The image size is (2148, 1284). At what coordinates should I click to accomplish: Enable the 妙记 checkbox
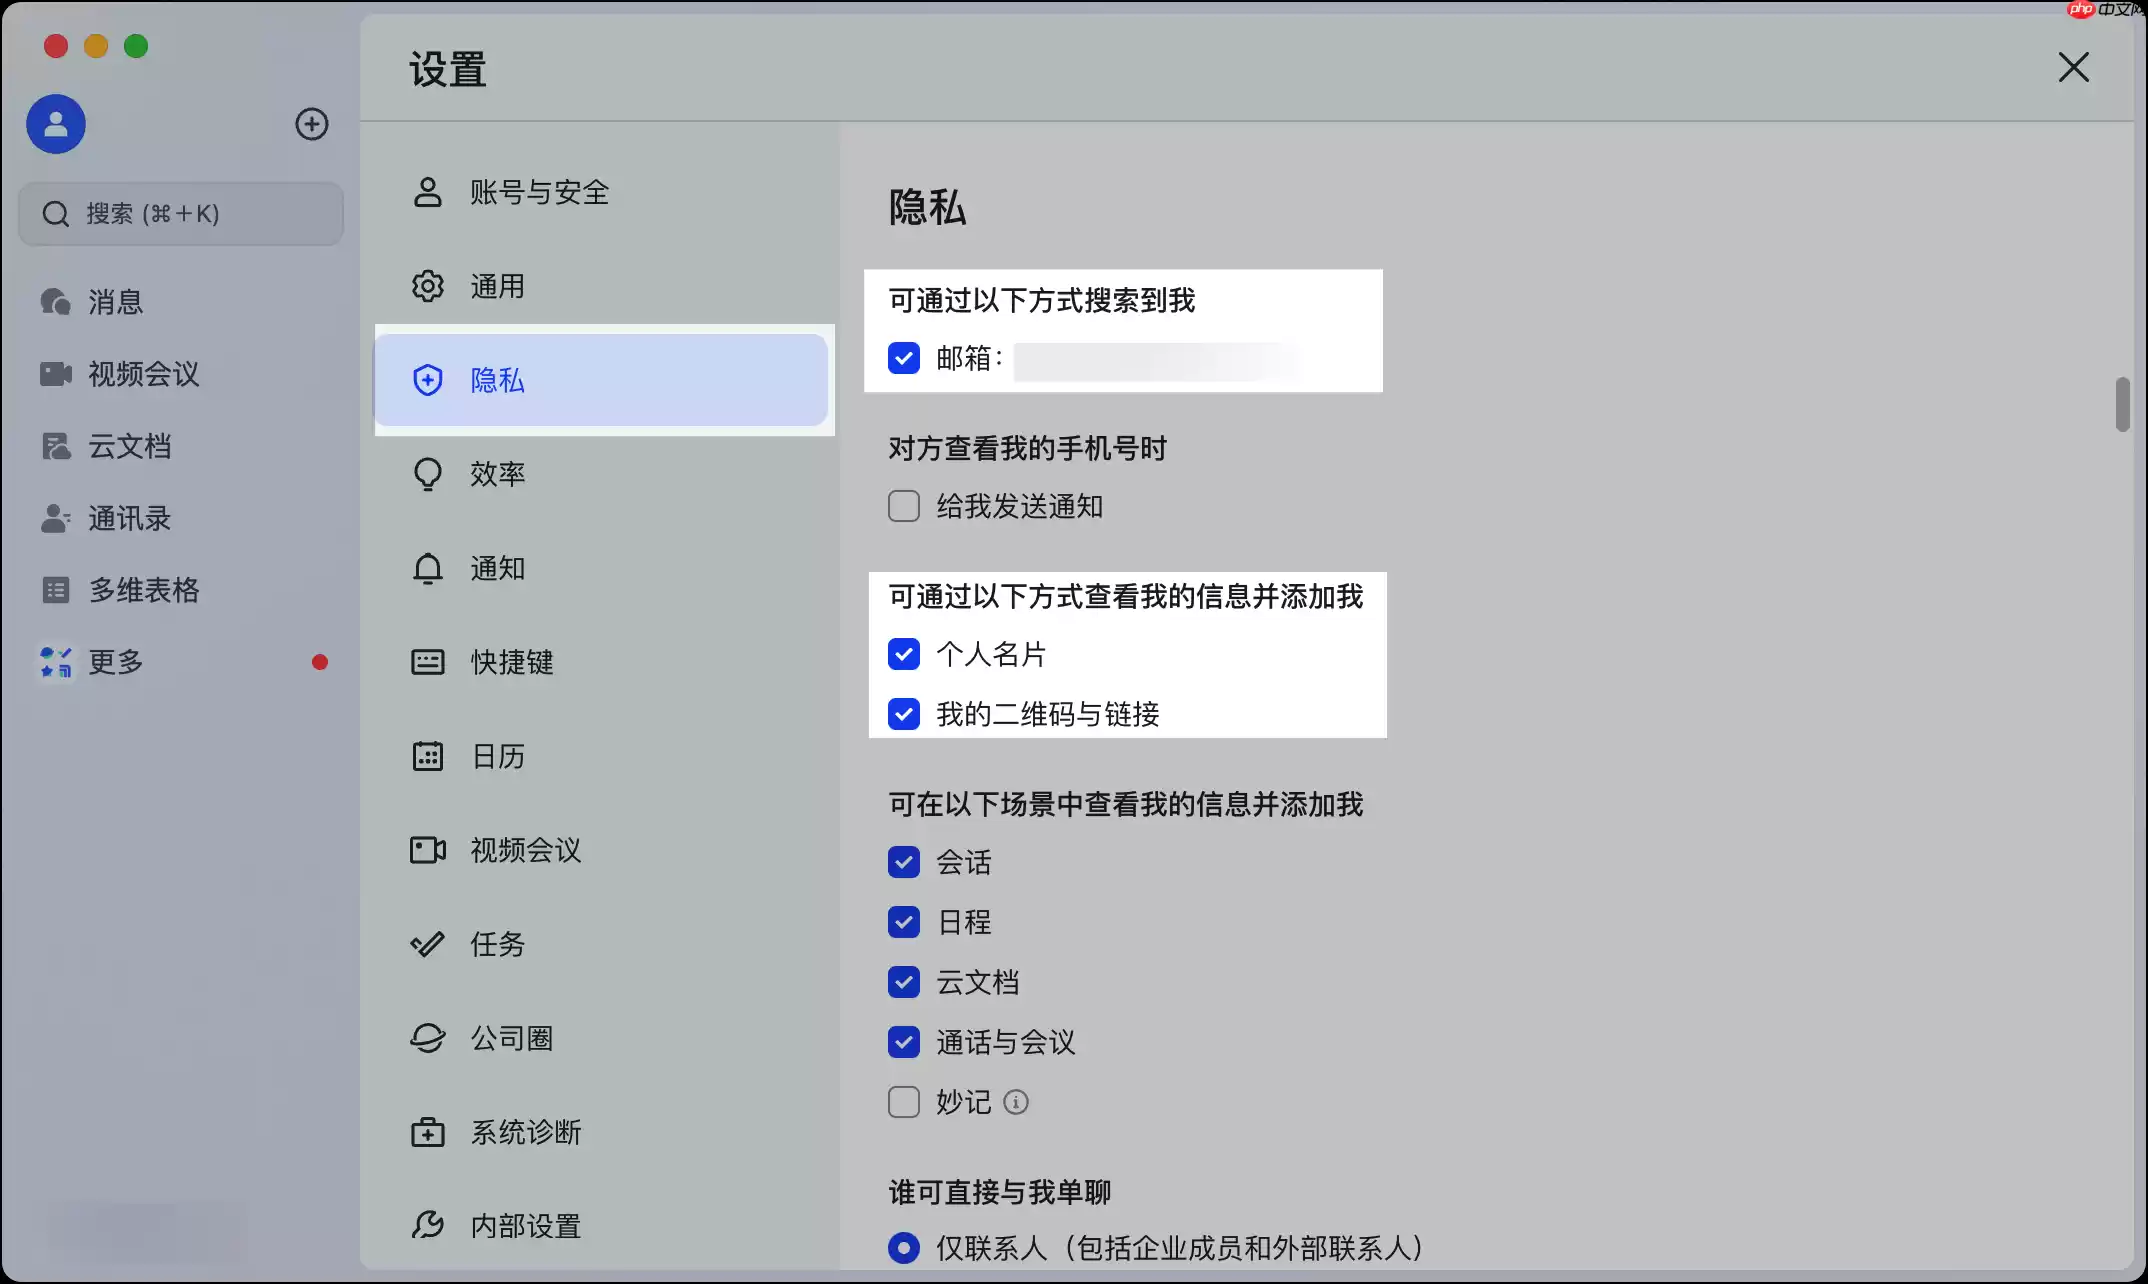point(904,1102)
